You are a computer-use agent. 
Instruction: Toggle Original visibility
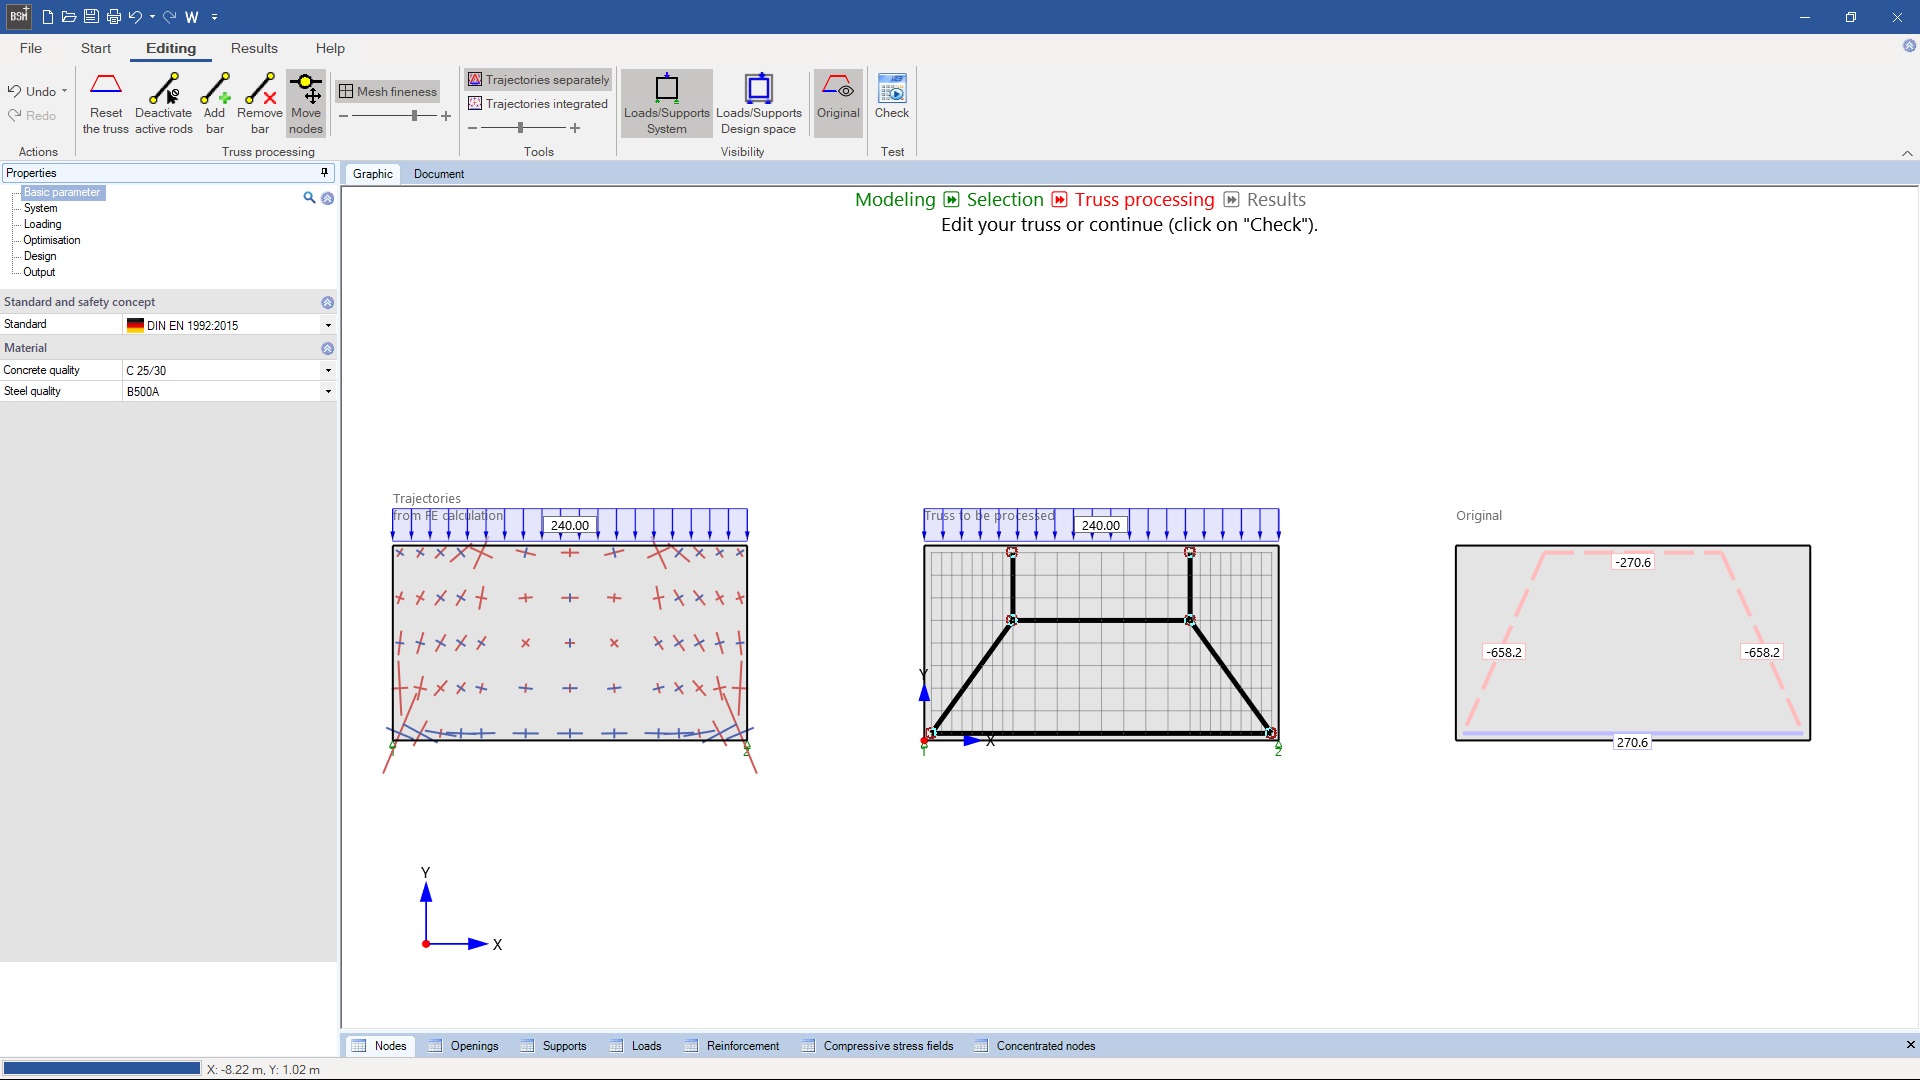pyautogui.click(x=838, y=98)
